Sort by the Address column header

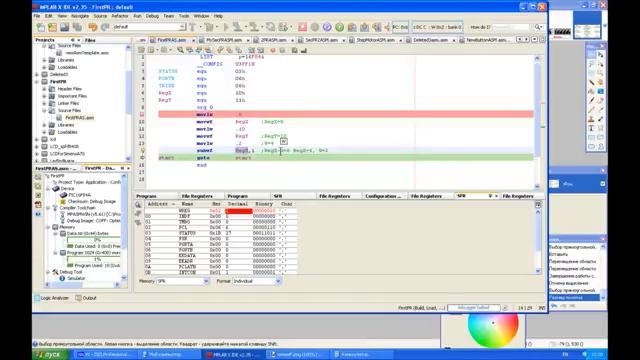[161, 204]
